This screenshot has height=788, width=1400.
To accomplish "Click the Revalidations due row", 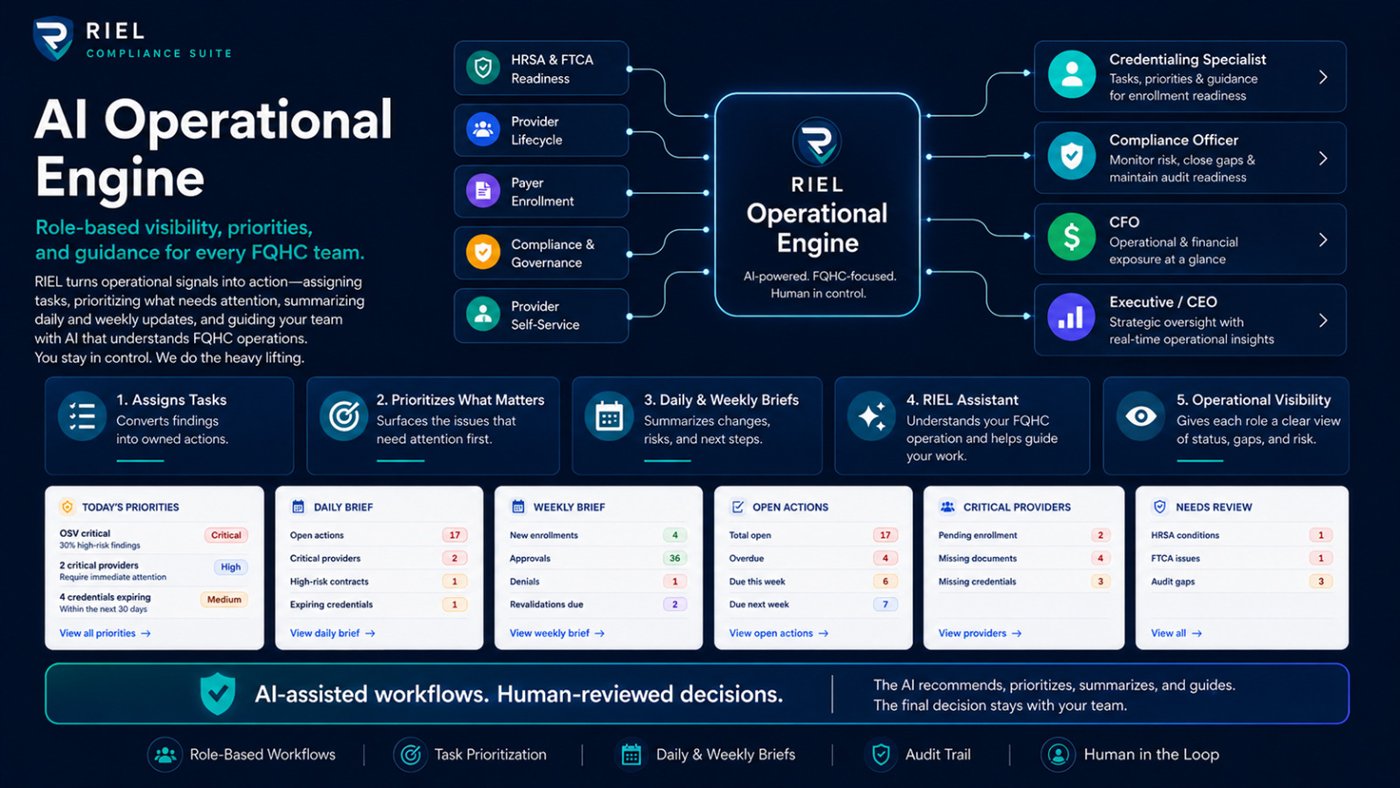I will tap(599, 605).
